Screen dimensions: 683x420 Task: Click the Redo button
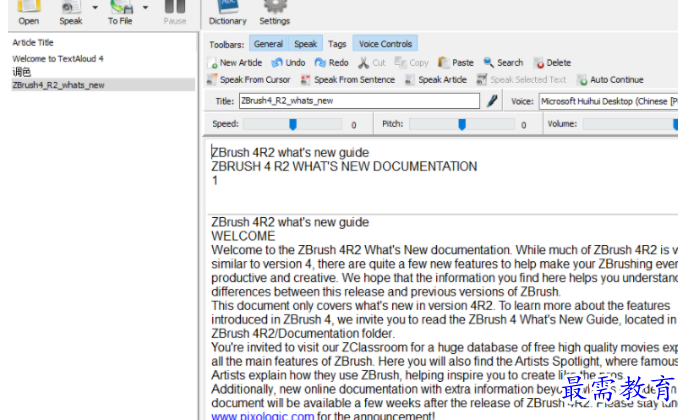[331, 63]
